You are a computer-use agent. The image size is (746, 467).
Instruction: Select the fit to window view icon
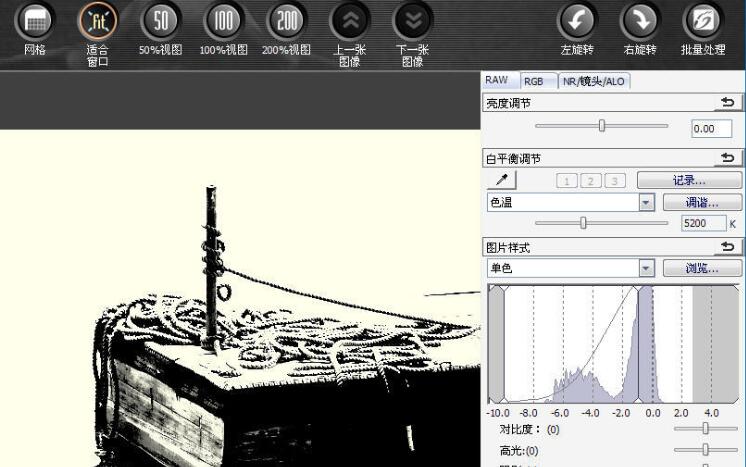coord(97,22)
